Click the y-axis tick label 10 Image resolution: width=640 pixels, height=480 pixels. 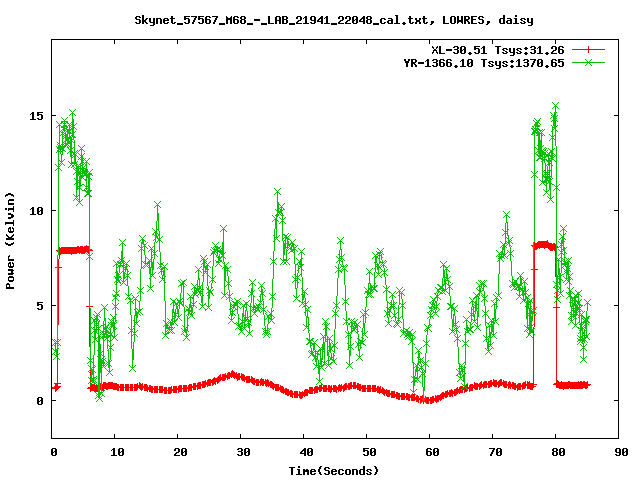(x=36, y=211)
